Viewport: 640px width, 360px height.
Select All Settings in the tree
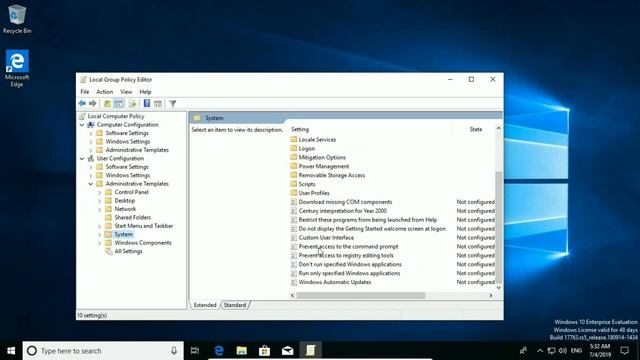point(128,251)
